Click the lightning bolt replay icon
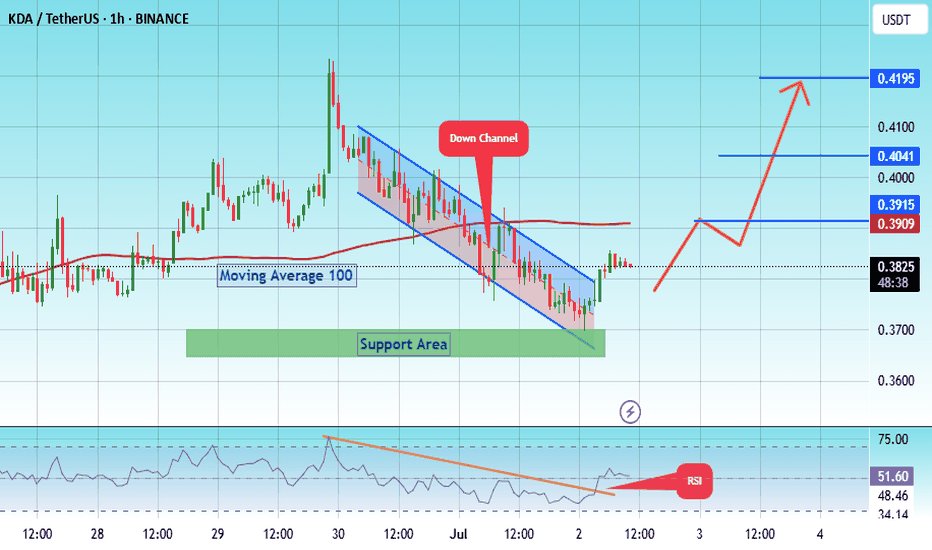 630,411
